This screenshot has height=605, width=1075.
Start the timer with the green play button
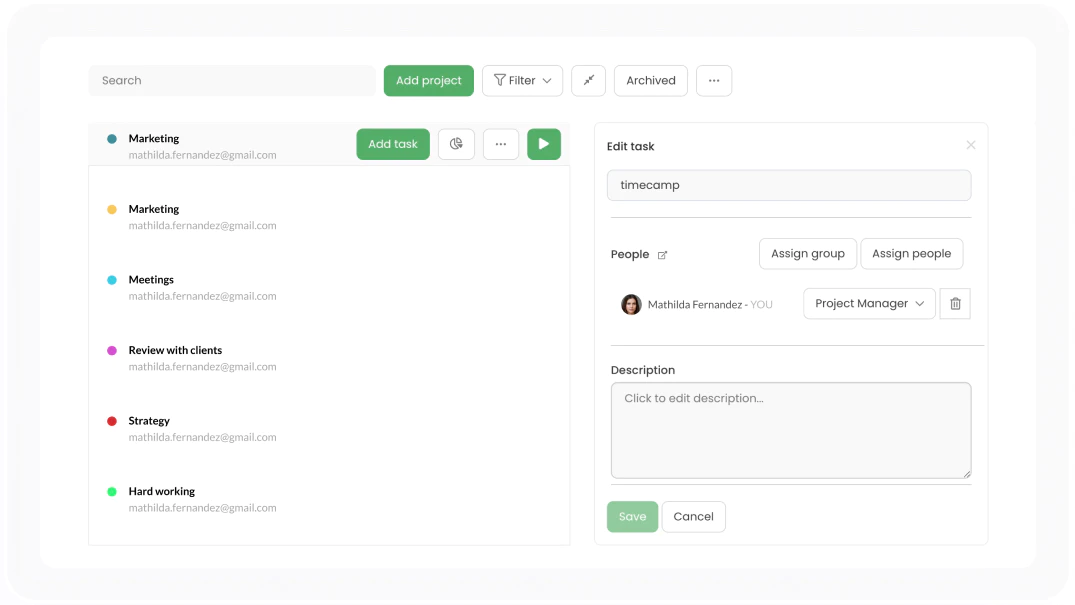pos(543,144)
